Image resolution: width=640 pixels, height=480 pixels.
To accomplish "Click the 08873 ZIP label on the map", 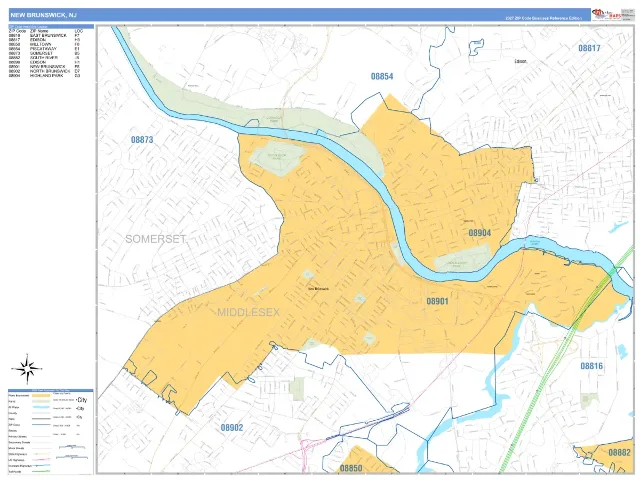I will [x=142, y=140].
